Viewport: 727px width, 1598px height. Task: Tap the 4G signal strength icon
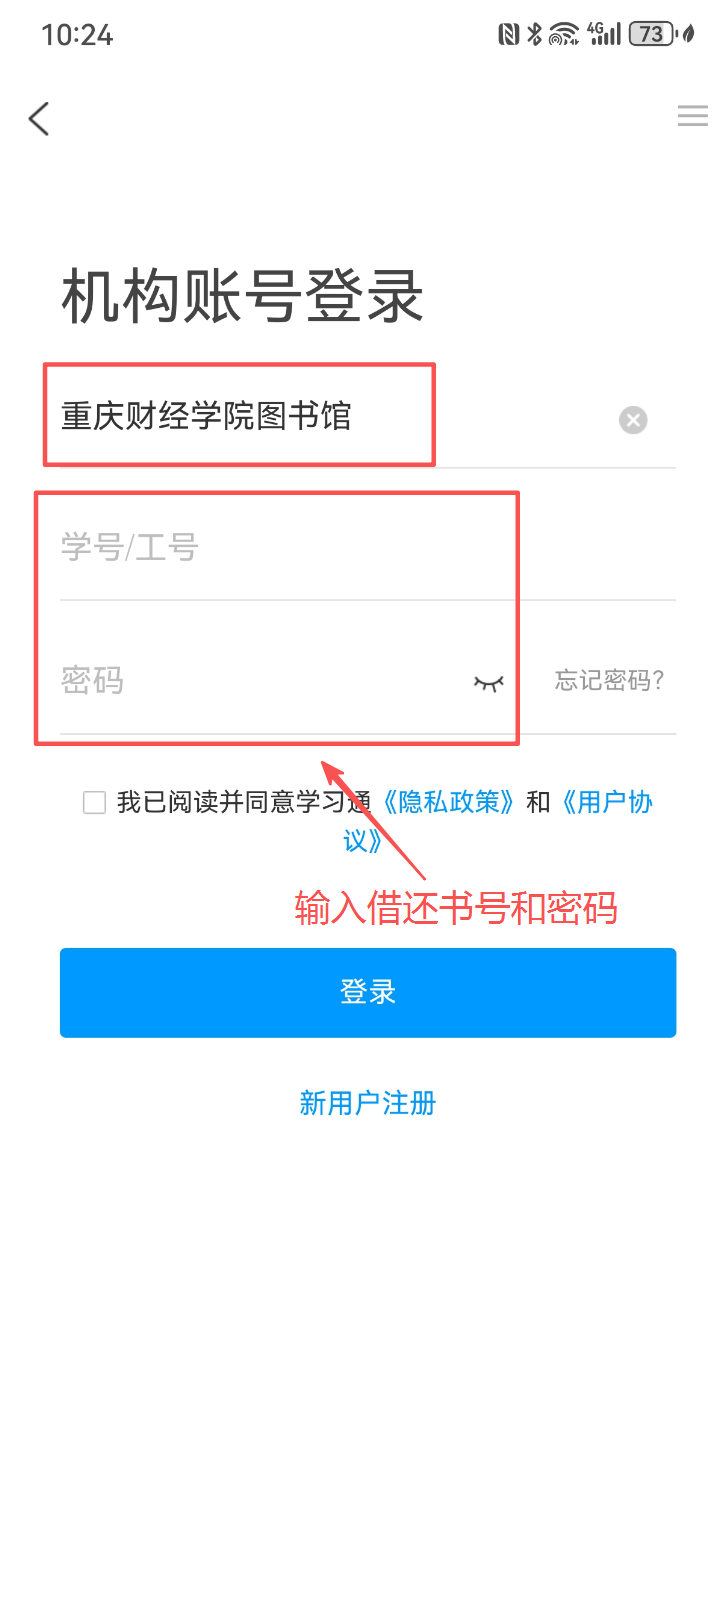(605, 34)
